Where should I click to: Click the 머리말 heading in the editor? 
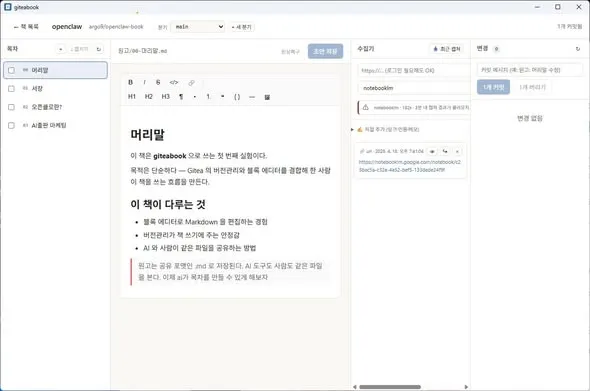click(148, 135)
